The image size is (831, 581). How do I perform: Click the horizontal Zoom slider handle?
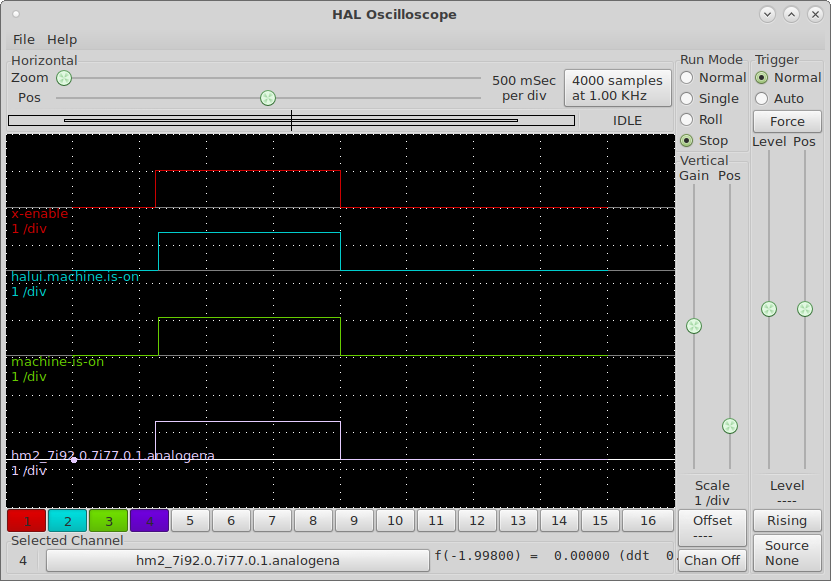point(64,78)
